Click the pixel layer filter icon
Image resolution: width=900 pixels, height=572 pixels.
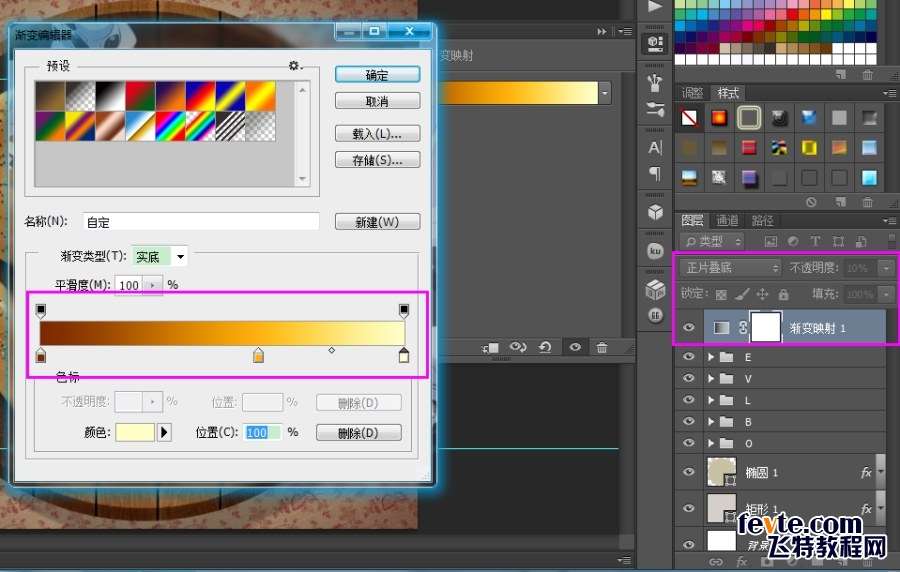point(770,242)
